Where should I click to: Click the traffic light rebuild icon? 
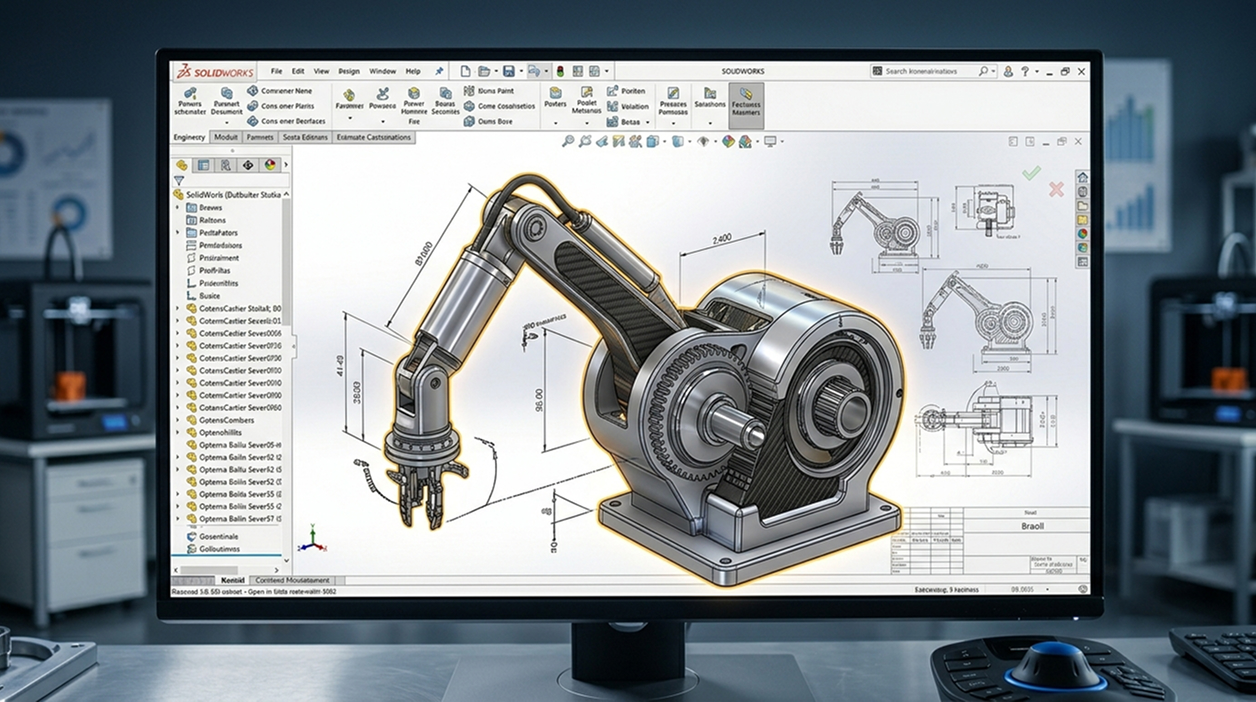click(560, 71)
